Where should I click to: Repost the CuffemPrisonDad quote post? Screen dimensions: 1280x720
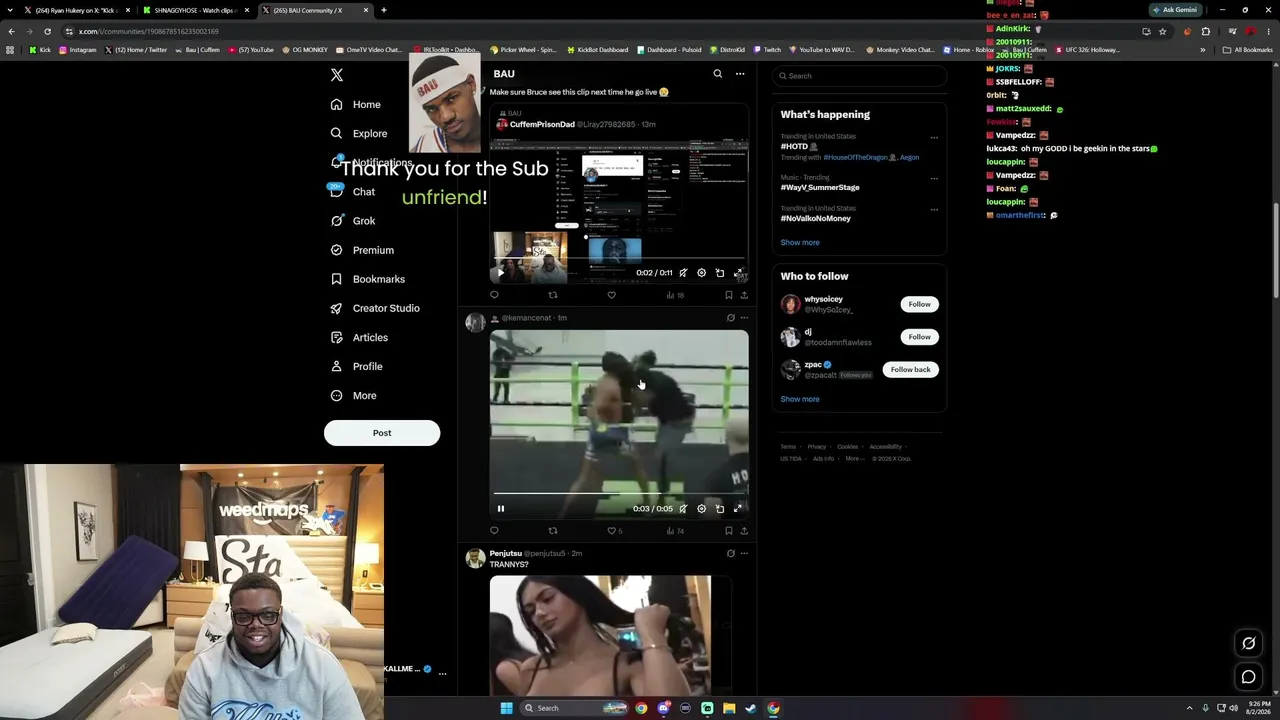553,295
